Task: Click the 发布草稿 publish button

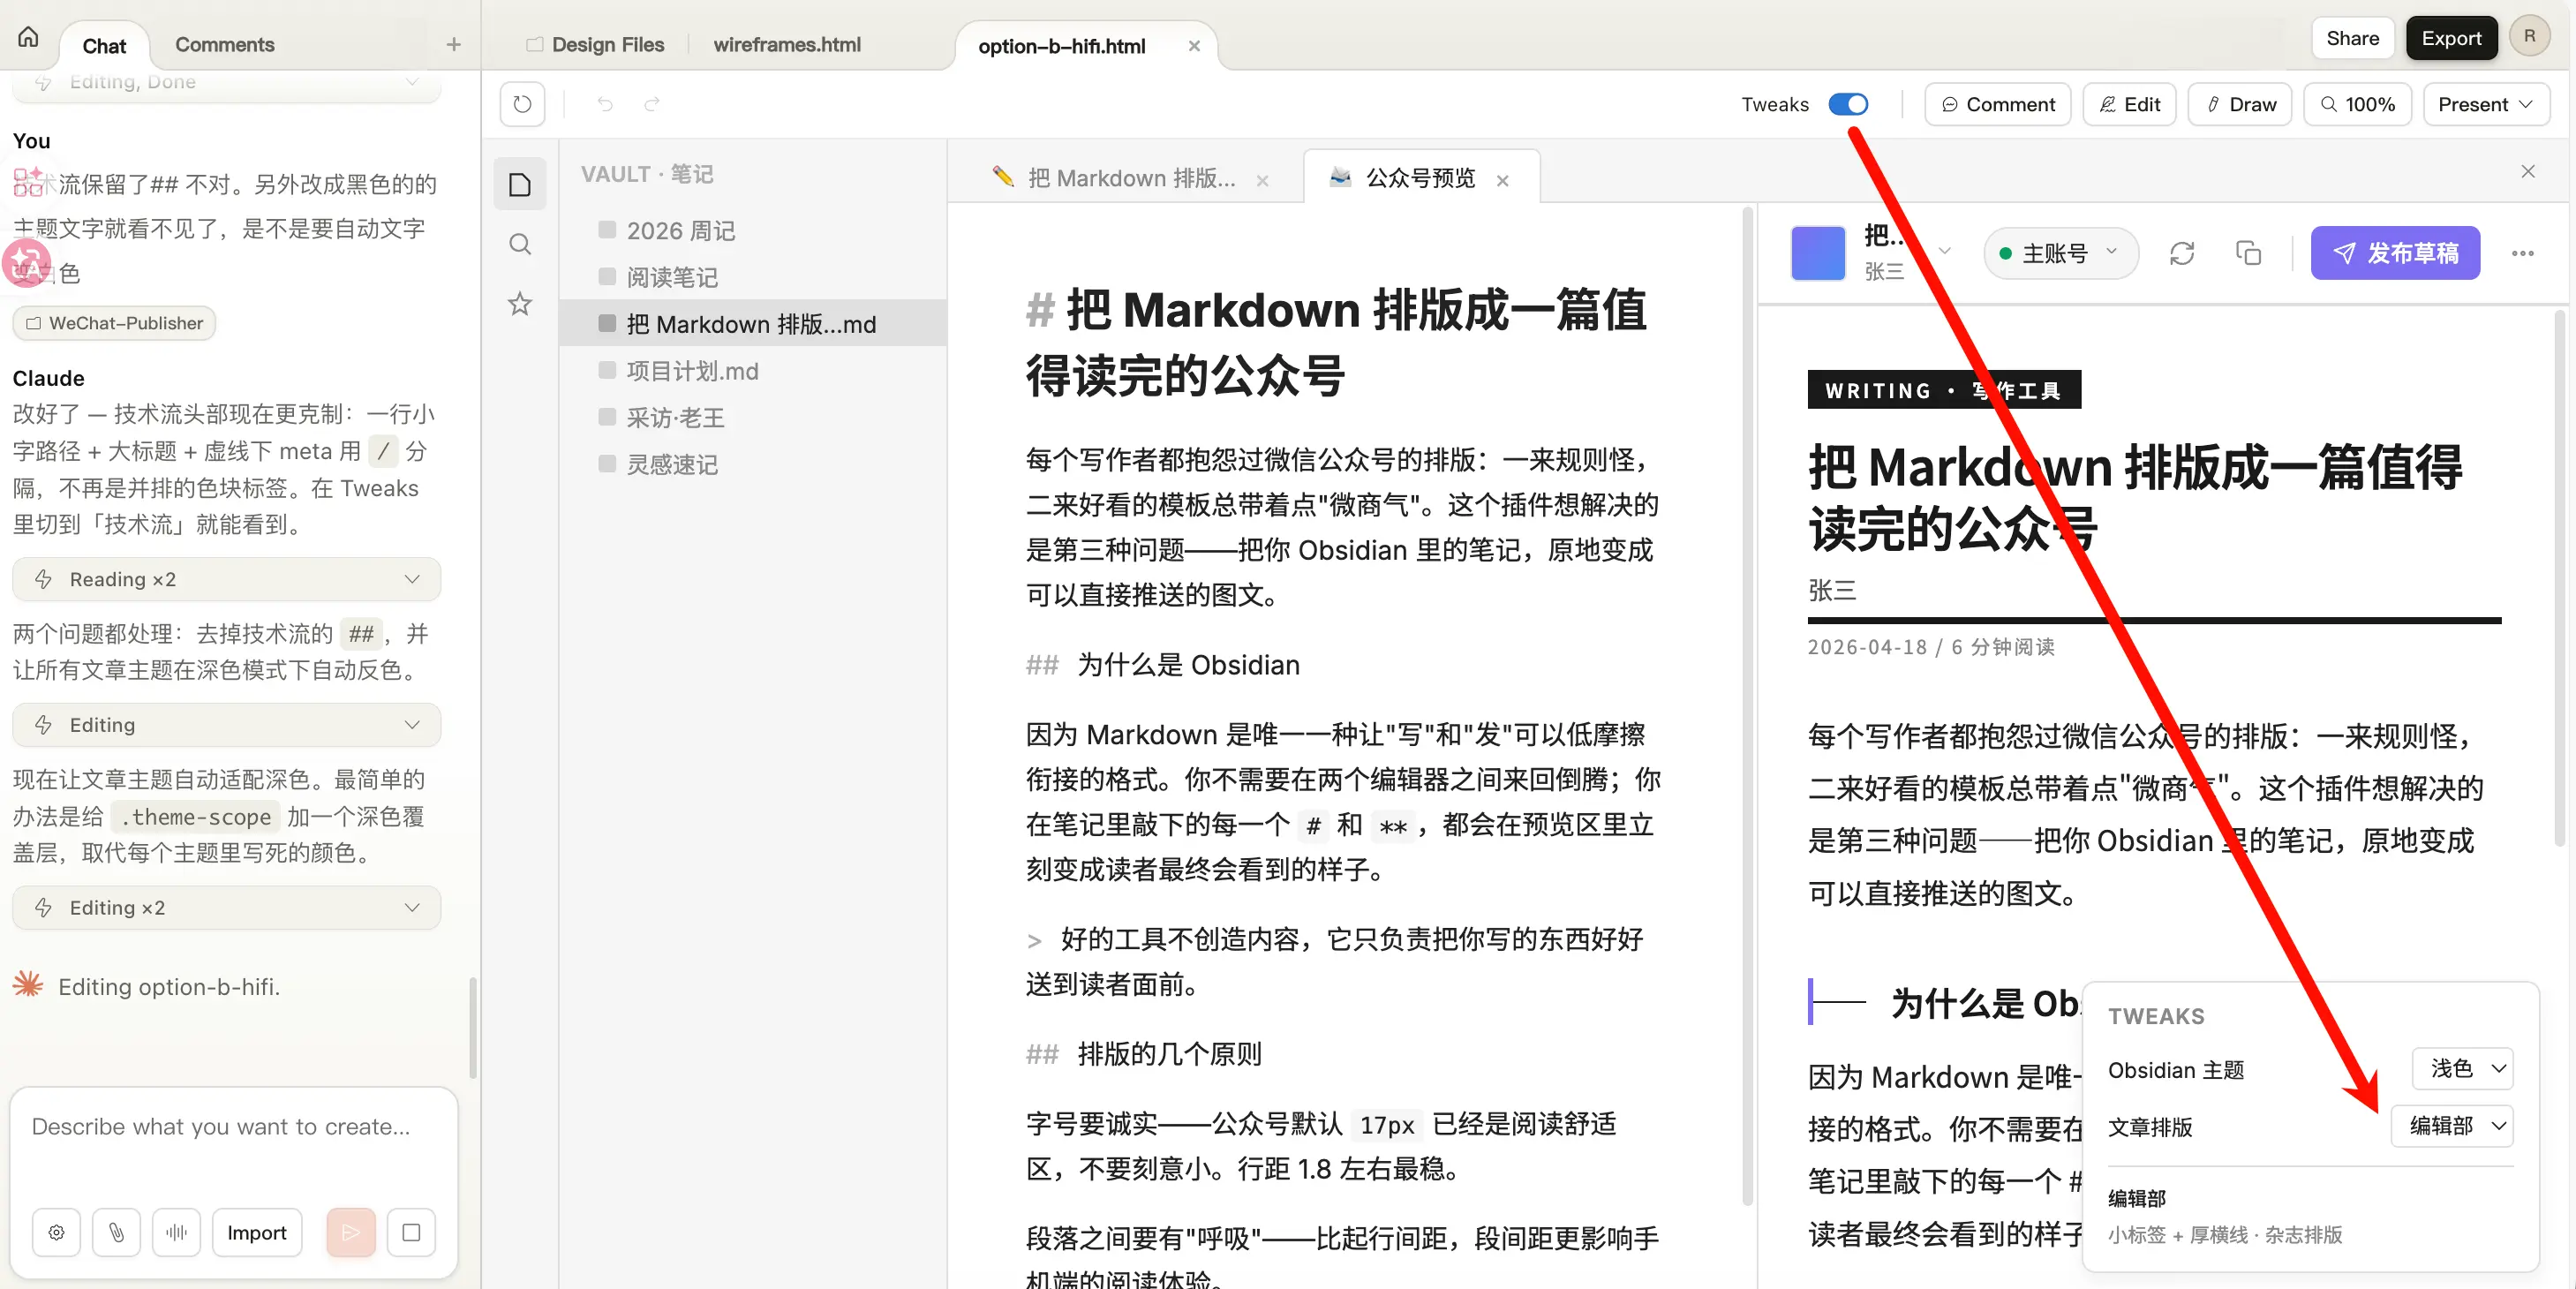Action: click(x=2394, y=254)
